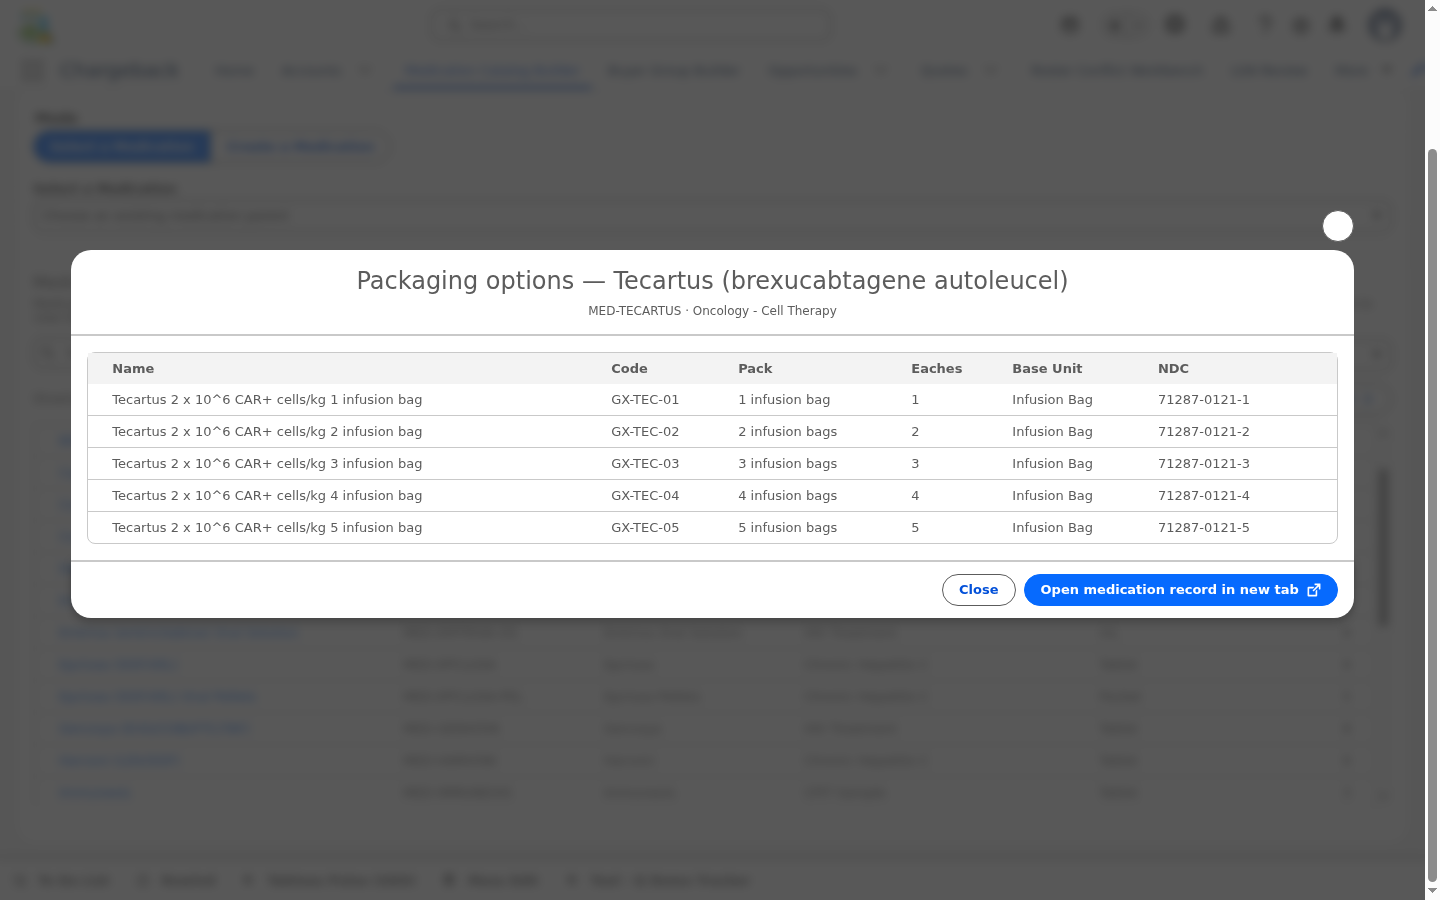Click the page's vertical scrollbar thumb

click(x=1432, y=513)
